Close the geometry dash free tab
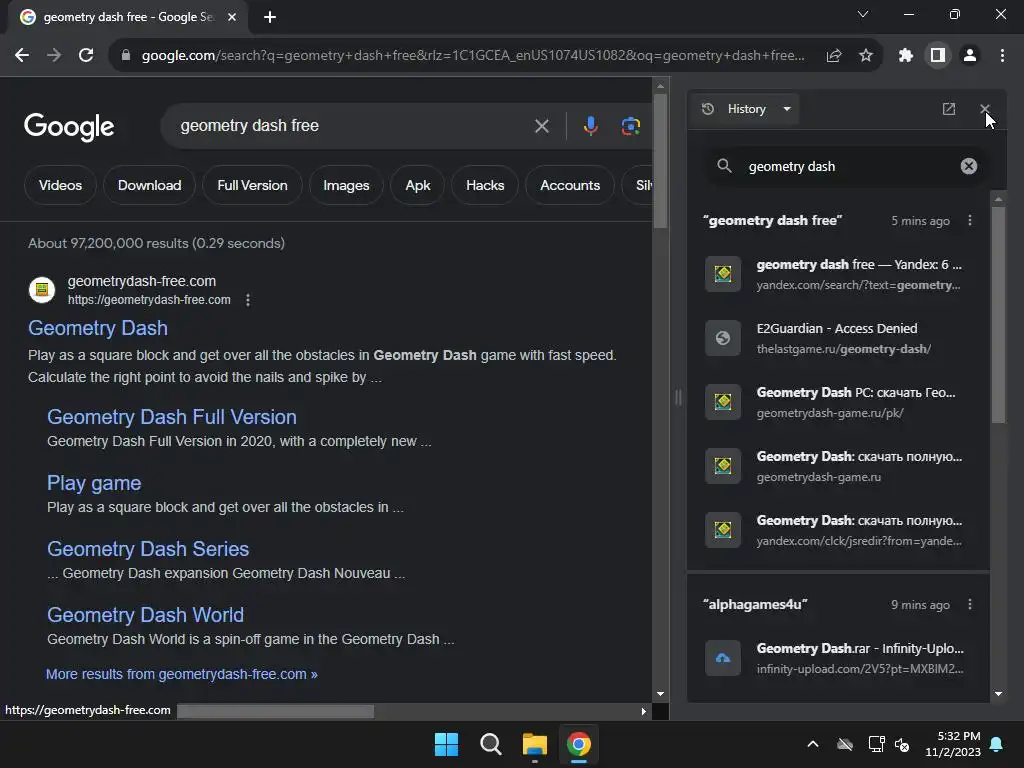The width and height of the screenshot is (1024, 768). (x=232, y=17)
